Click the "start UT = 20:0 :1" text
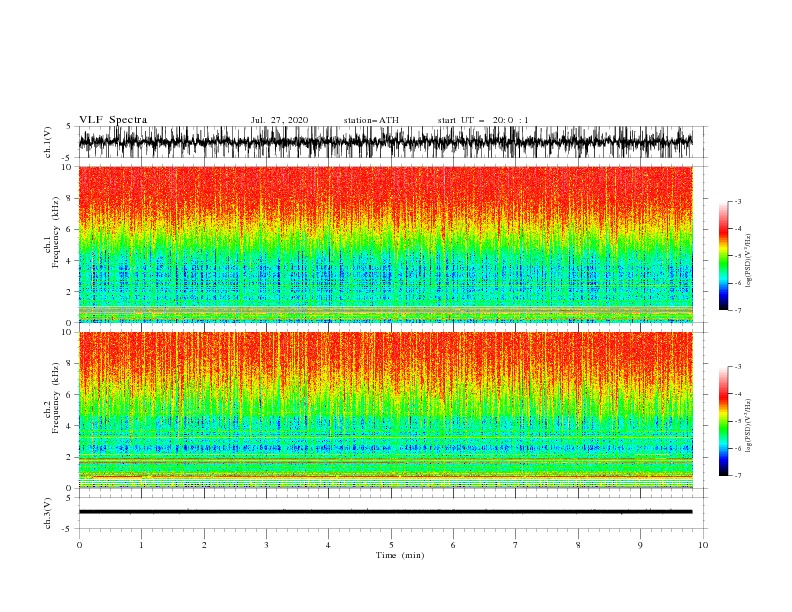Screen dimensions: 792x612 (x=483, y=120)
